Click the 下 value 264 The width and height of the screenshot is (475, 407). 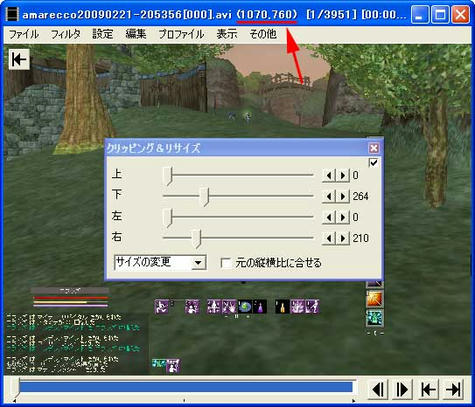point(361,196)
